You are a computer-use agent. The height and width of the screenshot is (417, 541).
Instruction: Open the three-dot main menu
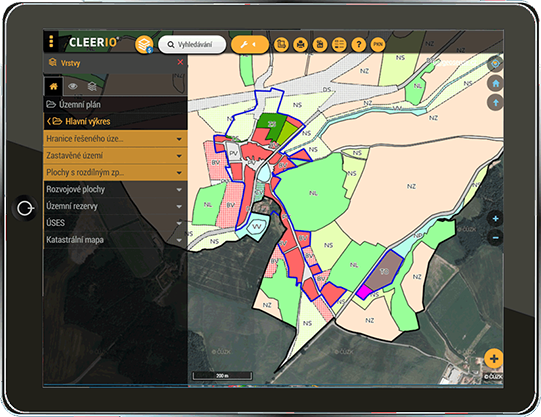pyautogui.click(x=51, y=41)
